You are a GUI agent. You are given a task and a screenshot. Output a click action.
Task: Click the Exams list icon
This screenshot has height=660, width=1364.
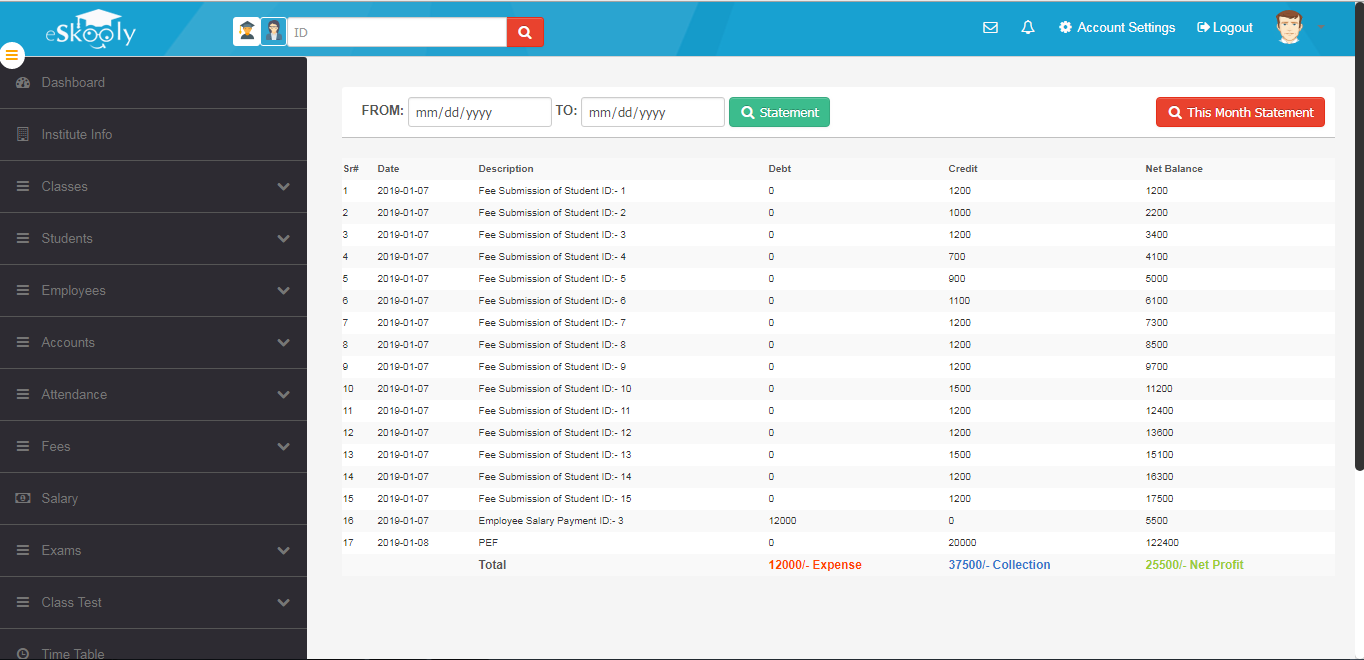tap(23, 551)
